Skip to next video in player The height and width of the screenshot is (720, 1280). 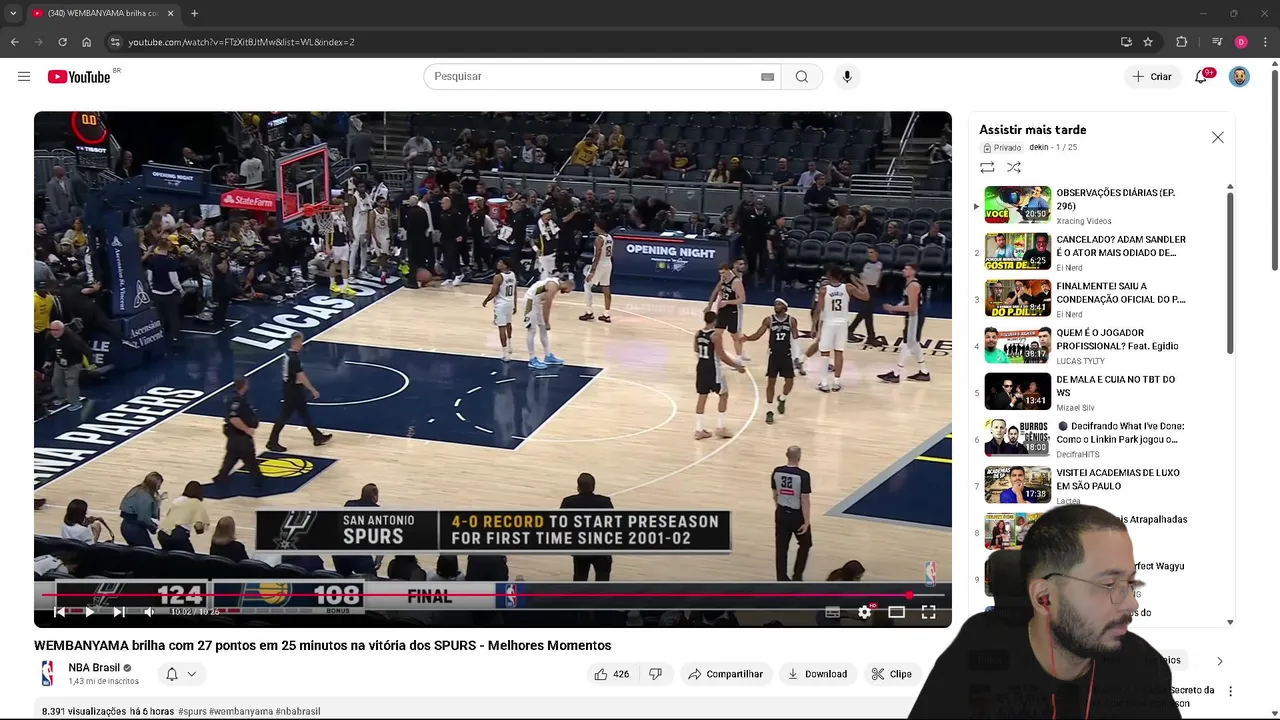(119, 612)
